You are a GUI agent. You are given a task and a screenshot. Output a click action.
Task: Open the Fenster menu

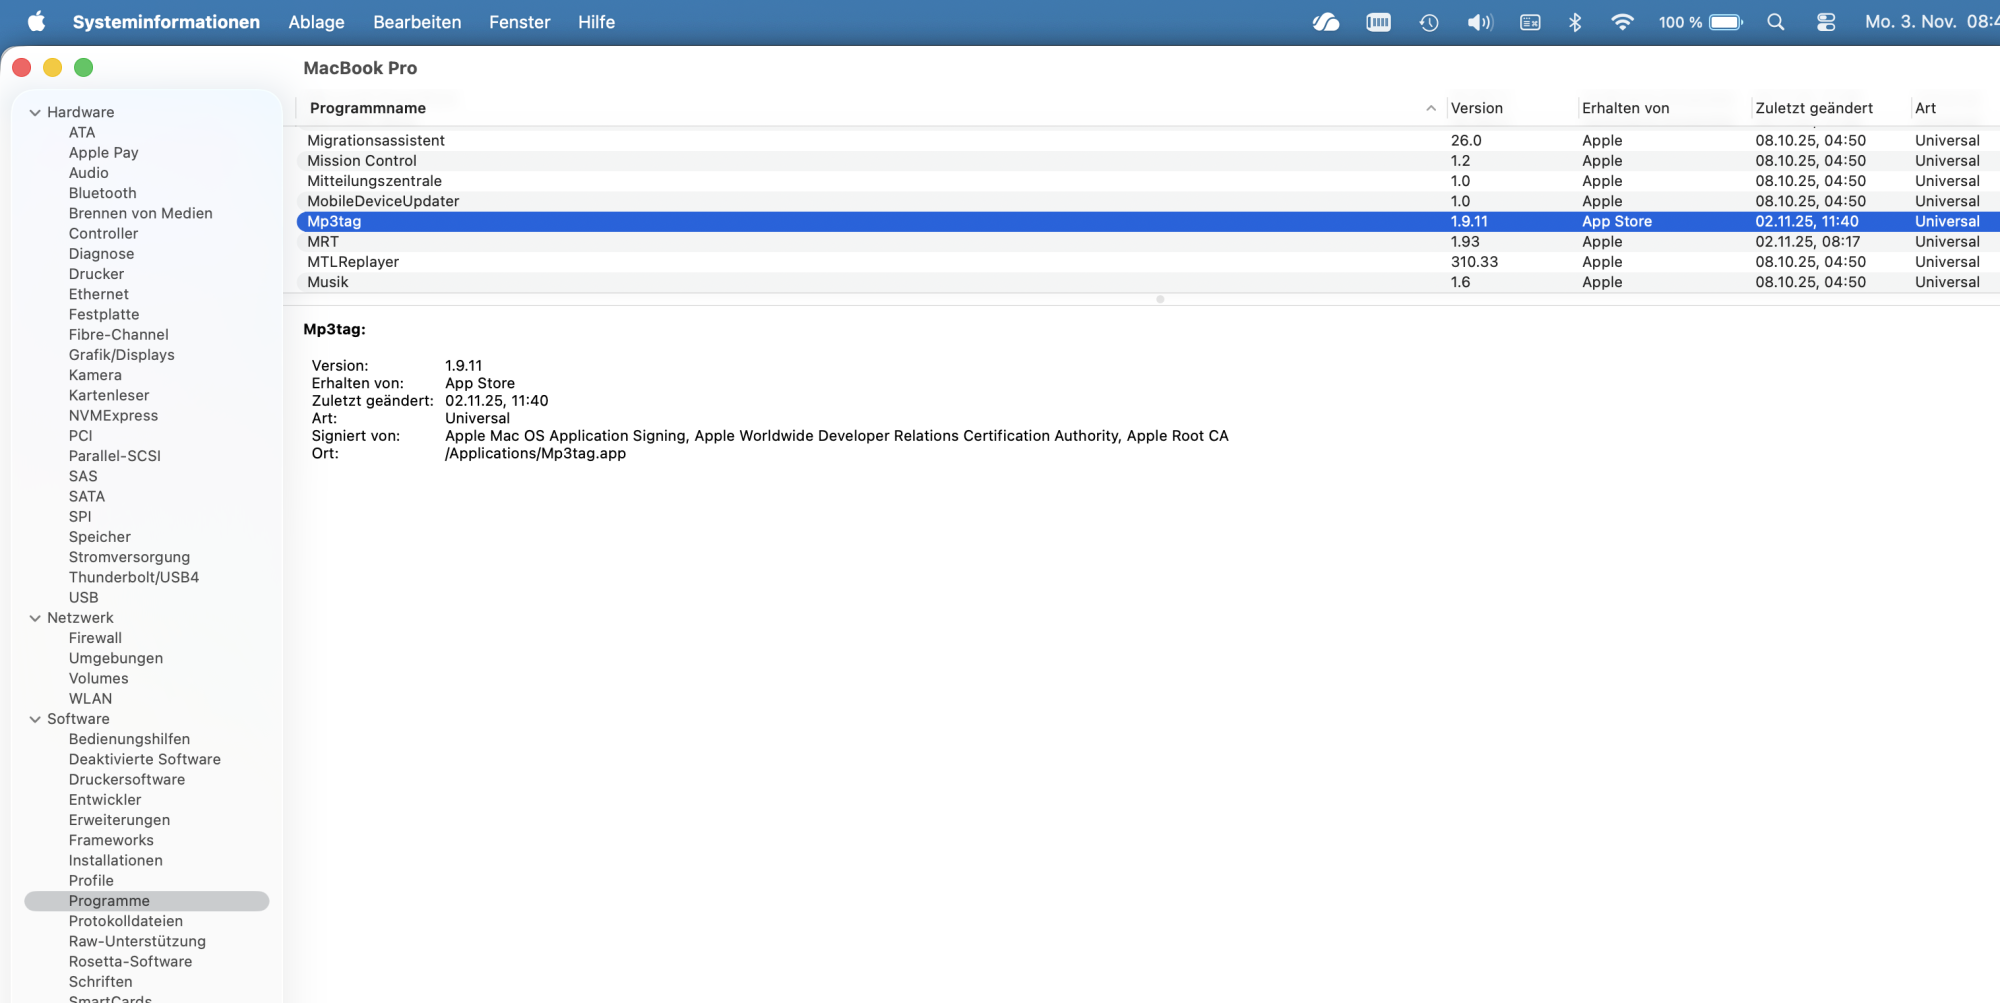[519, 22]
